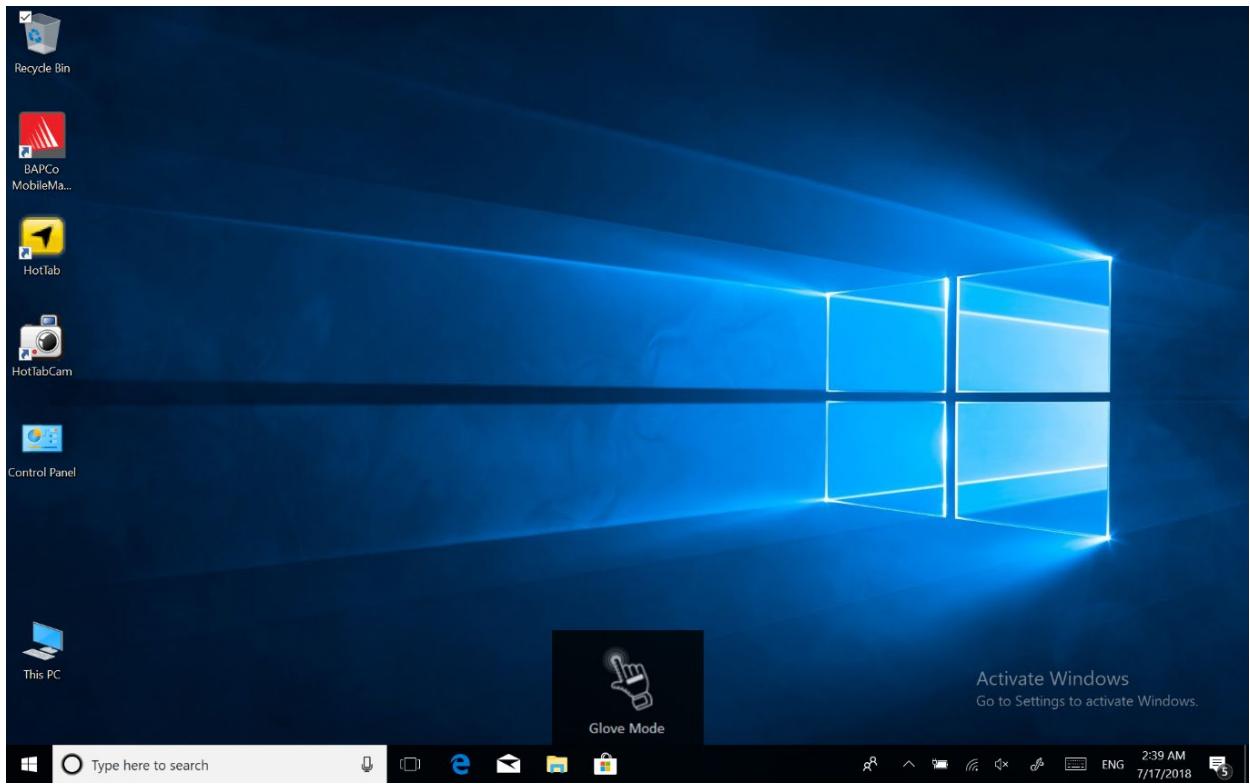The image size is (1250, 784).
Task: Open Task View from the taskbar
Action: [x=409, y=765]
